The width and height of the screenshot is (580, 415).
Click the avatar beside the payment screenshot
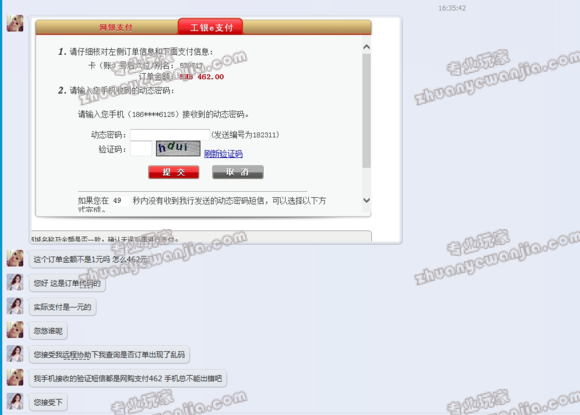pyautogui.click(x=15, y=23)
